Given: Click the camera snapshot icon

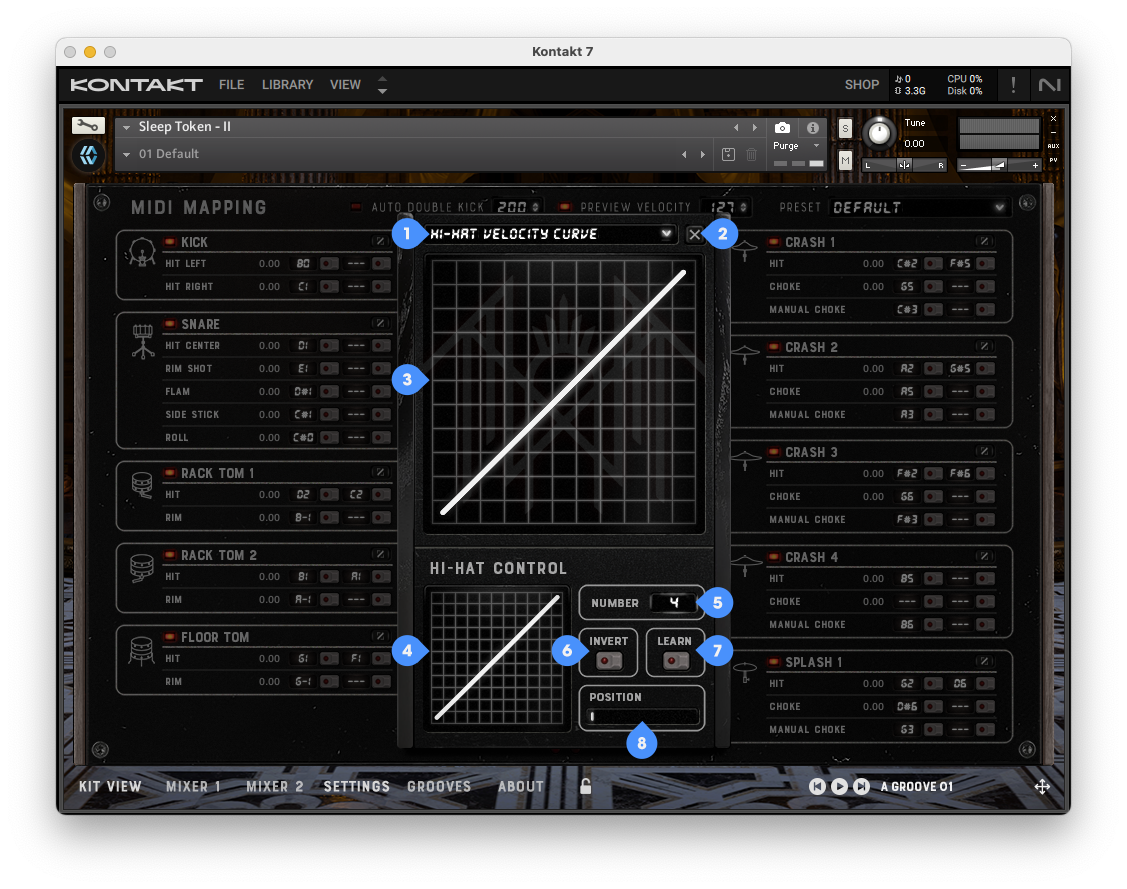Looking at the screenshot, I should 782,128.
